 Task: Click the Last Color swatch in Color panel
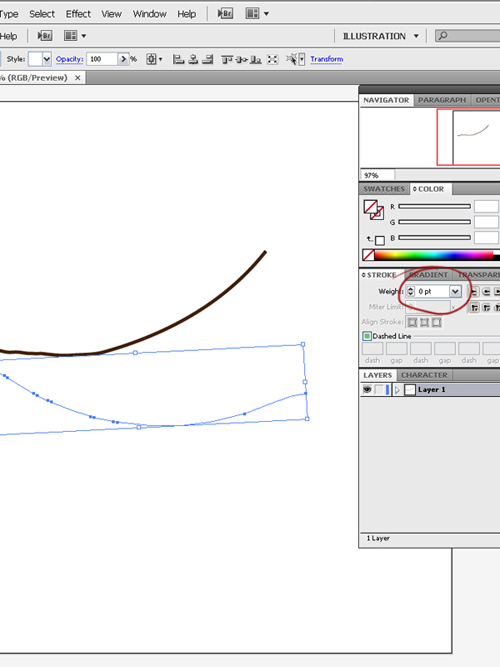(x=380, y=240)
